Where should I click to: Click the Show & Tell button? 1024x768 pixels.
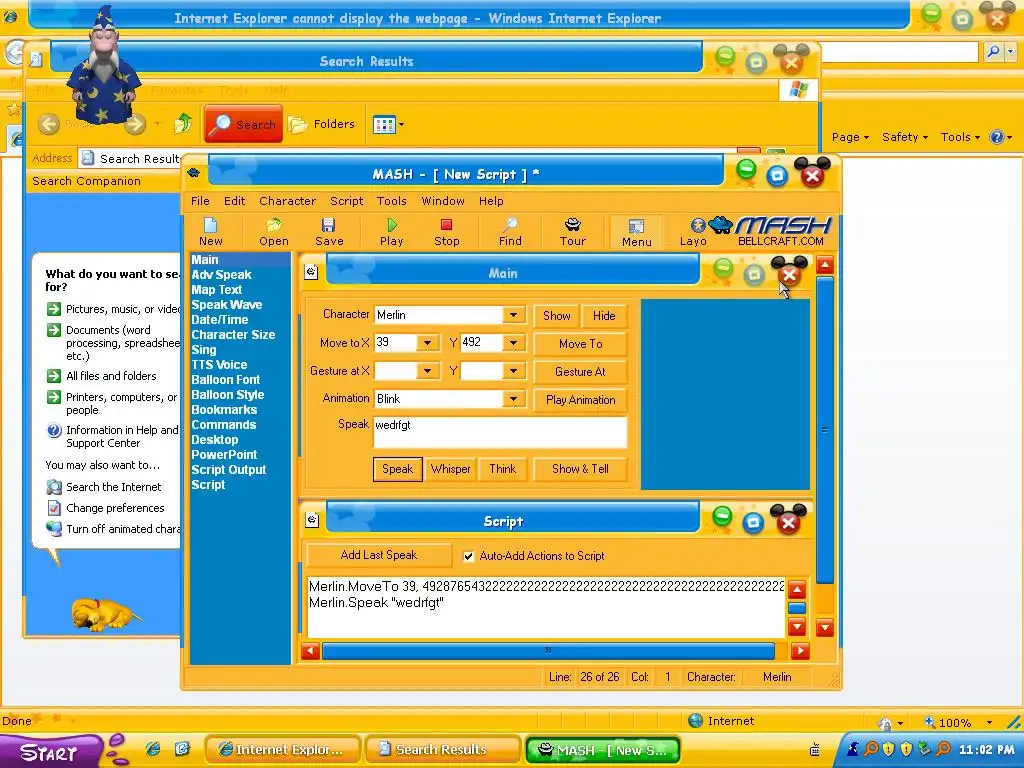click(x=581, y=469)
